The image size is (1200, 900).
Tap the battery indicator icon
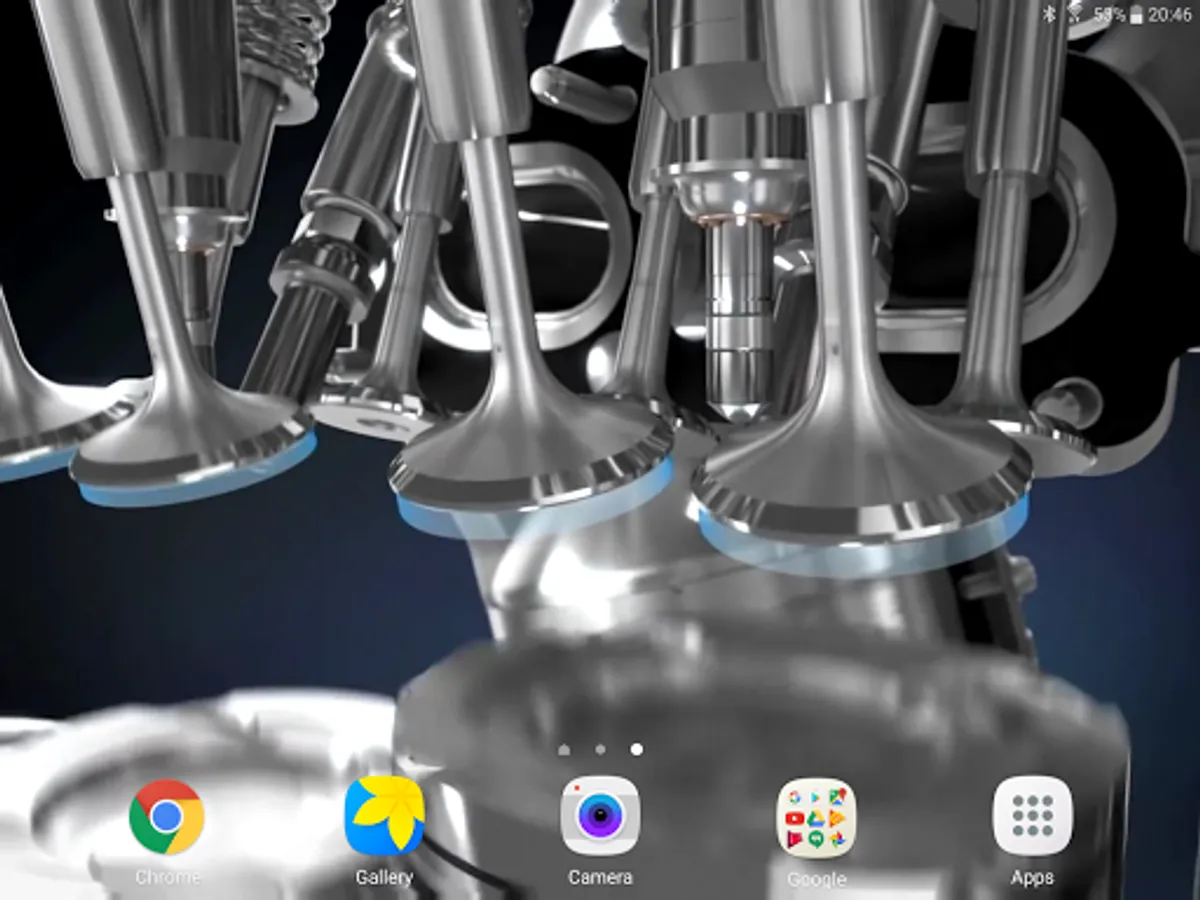click(1135, 15)
